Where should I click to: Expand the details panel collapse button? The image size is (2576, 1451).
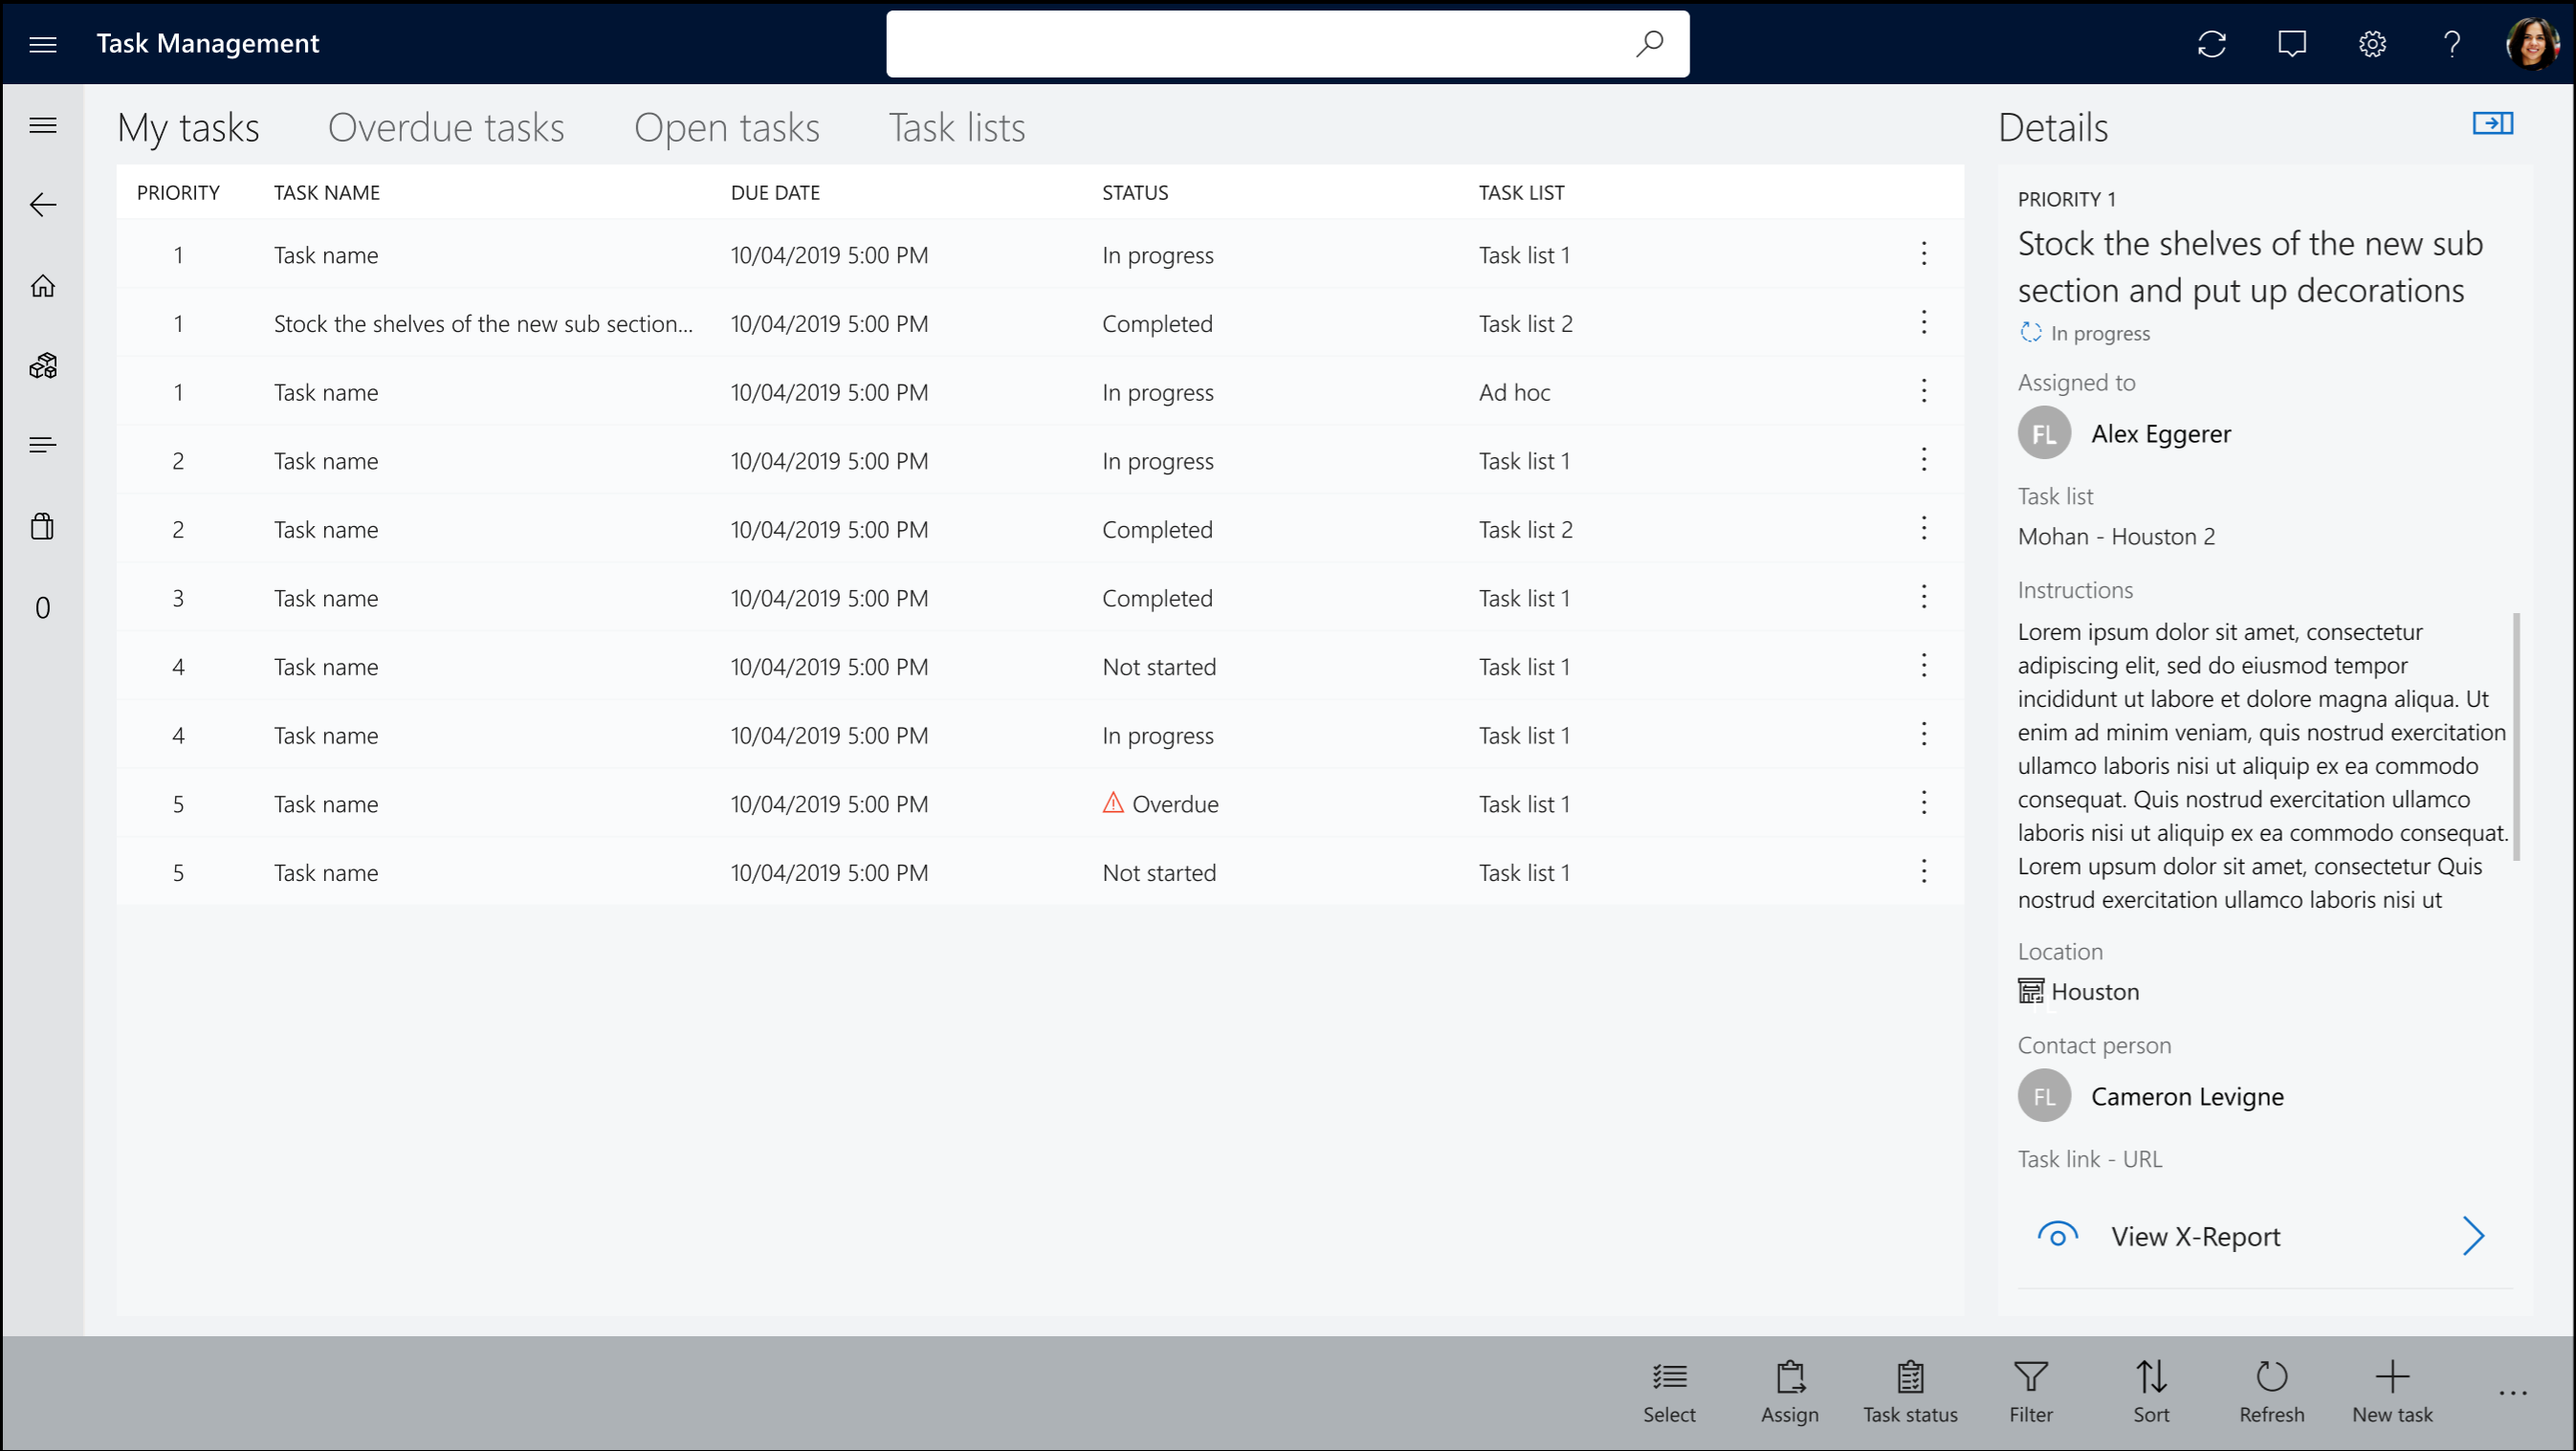coord(2495,124)
